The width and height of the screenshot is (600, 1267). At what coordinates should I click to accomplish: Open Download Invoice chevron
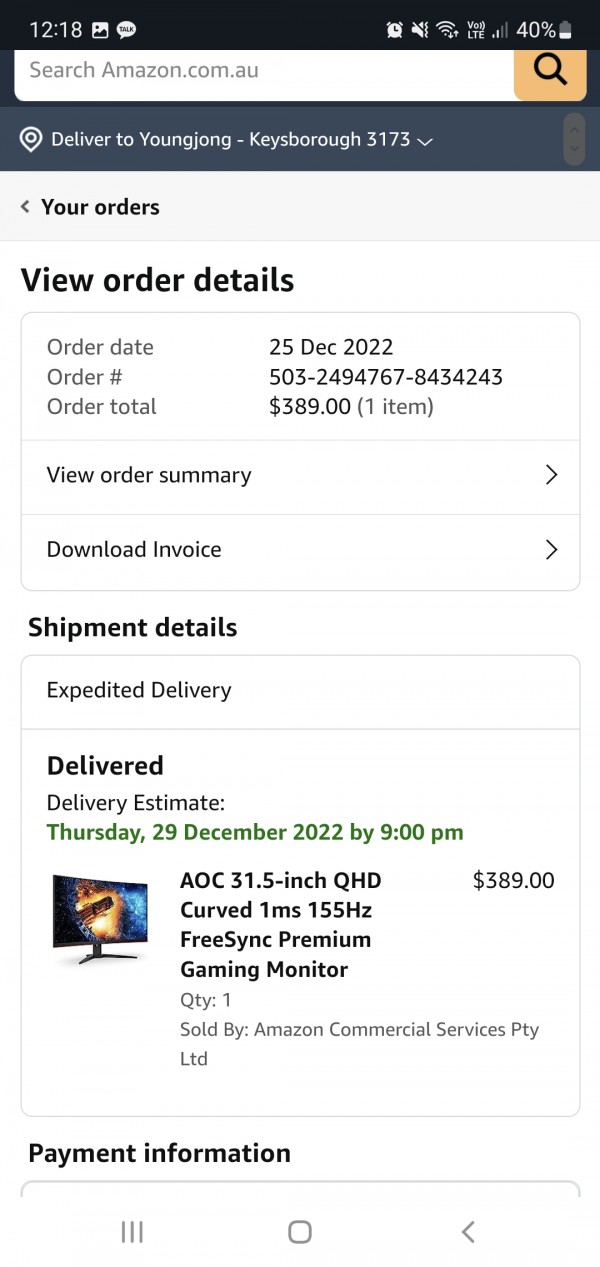[551, 549]
